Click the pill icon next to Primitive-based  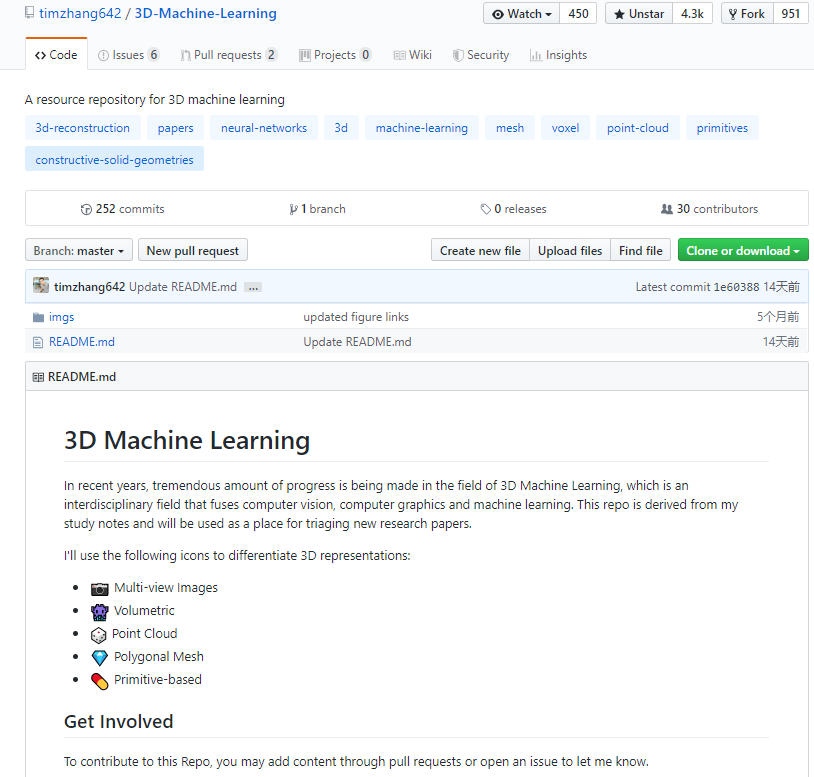[100, 681]
